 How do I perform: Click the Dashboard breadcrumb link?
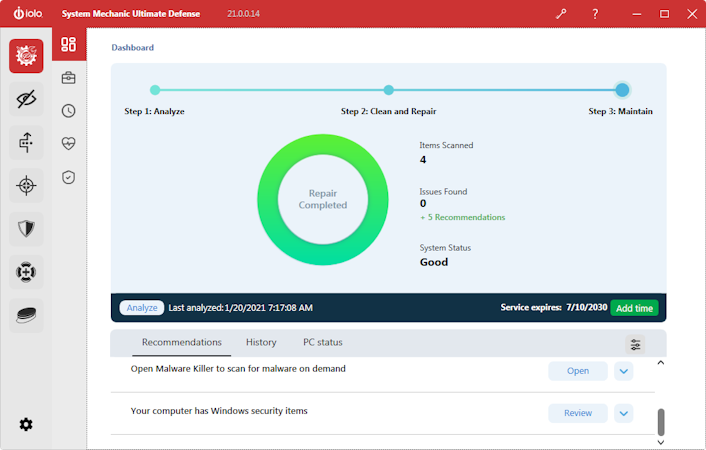[x=132, y=48]
